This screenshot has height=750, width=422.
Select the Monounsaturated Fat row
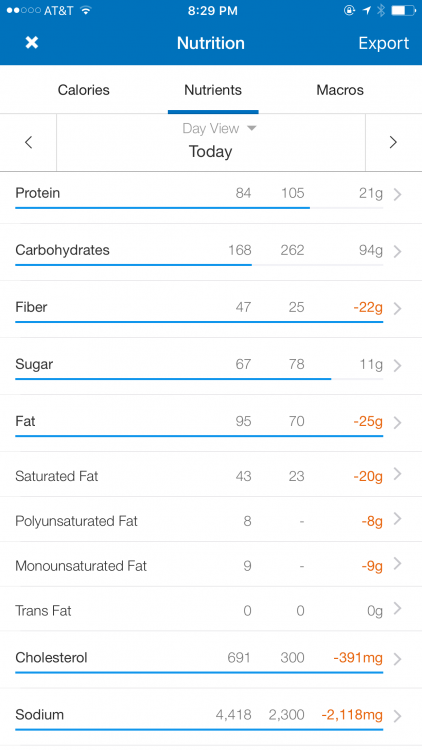(211, 564)
